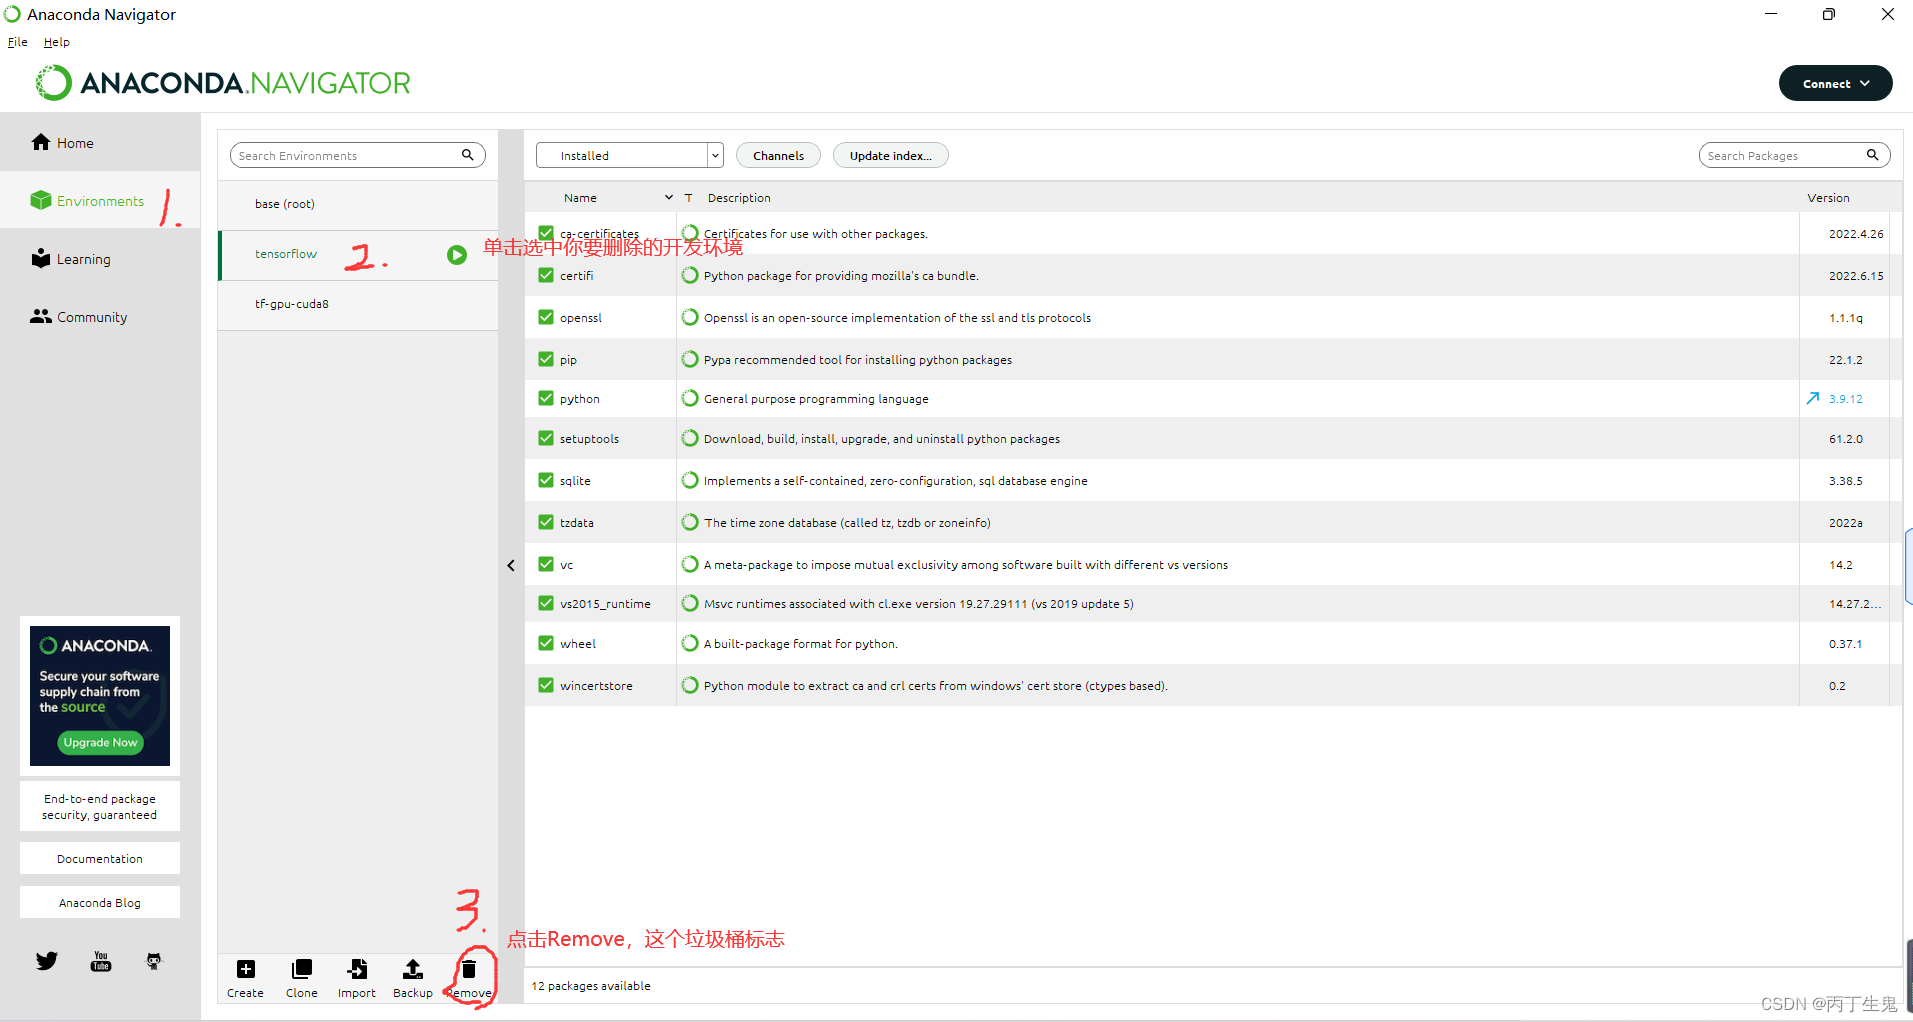Open the Documentation link
This screenshot has width=1913, height=1022.
click(x=100, y=858)
